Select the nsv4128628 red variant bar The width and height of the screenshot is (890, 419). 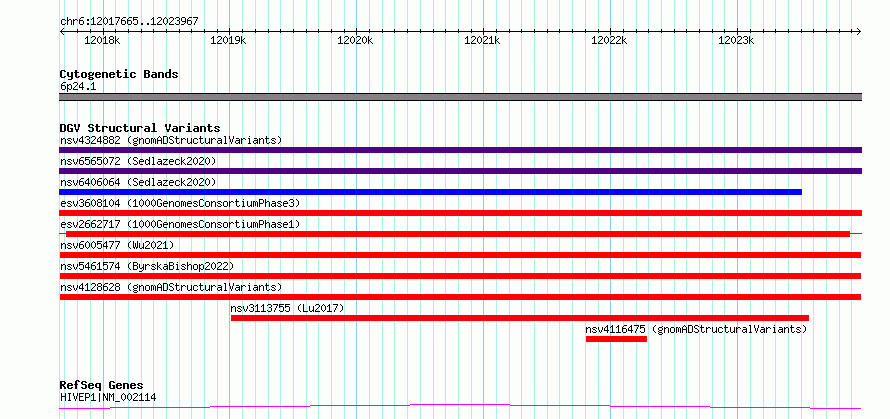460,297
